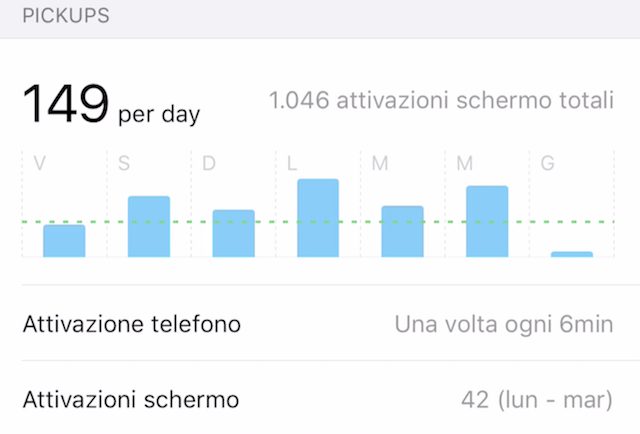Tap the 149 per day figure
This screenshot has height=434, width=640.
click(x=111, y=104)
